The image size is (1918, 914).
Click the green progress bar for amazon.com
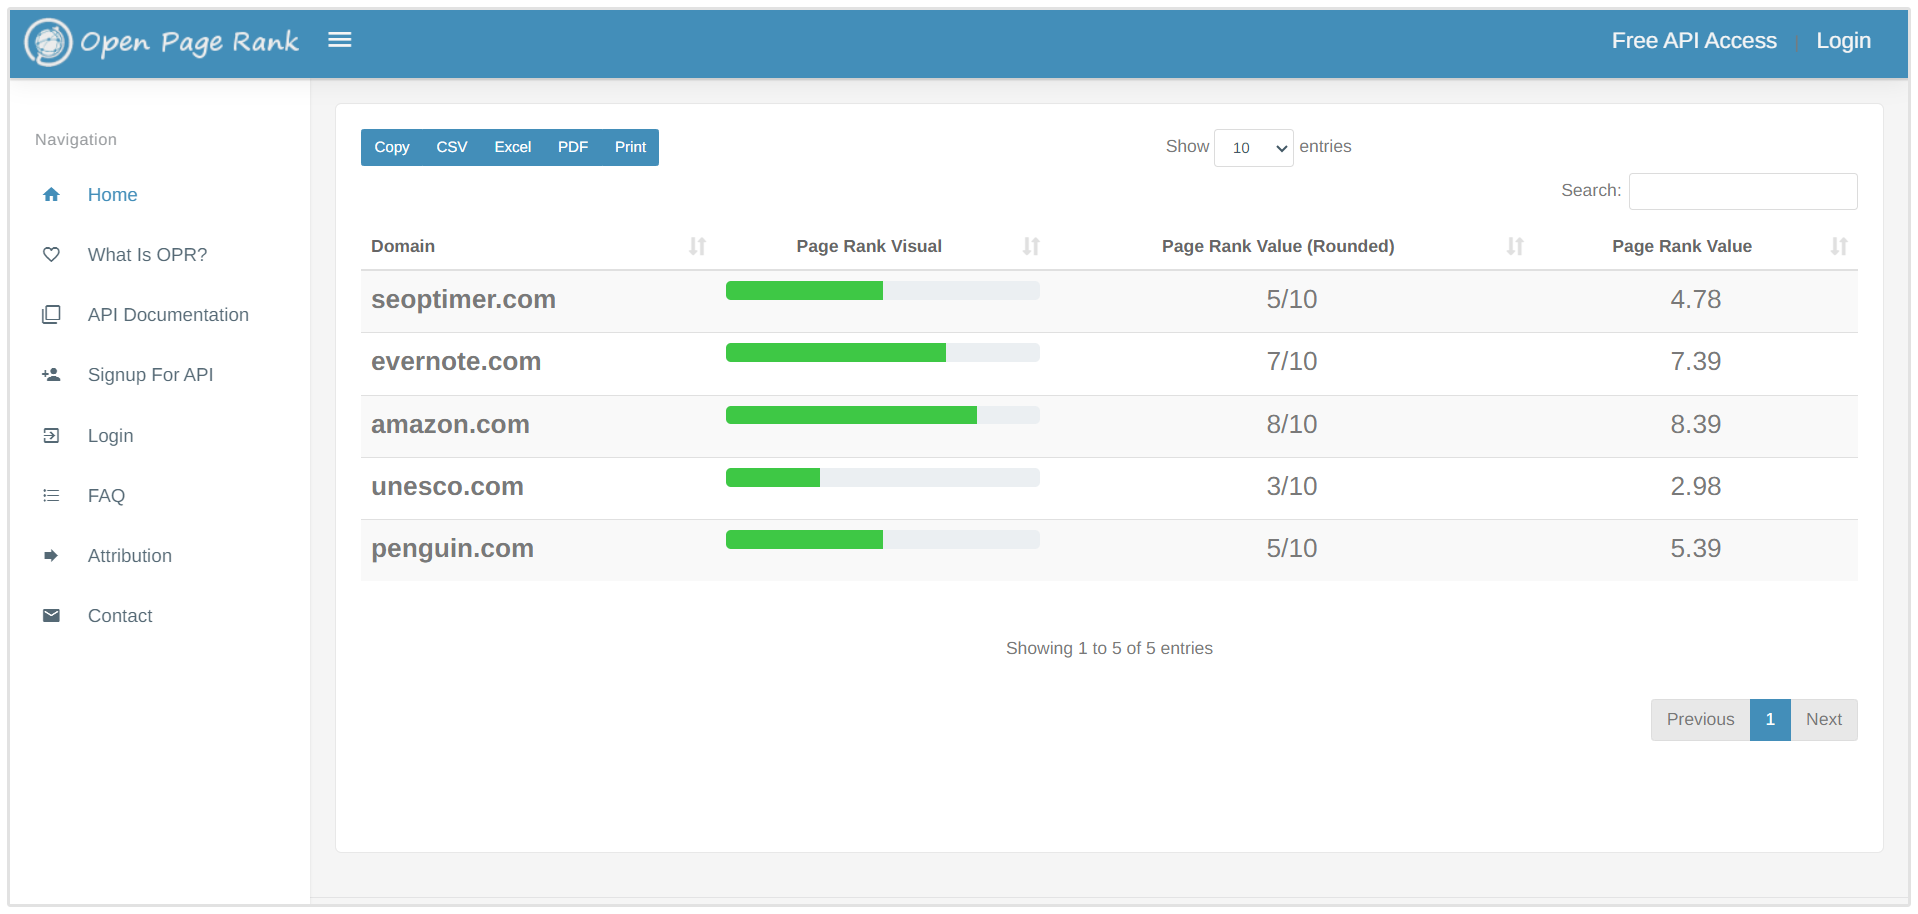(851, 414)
